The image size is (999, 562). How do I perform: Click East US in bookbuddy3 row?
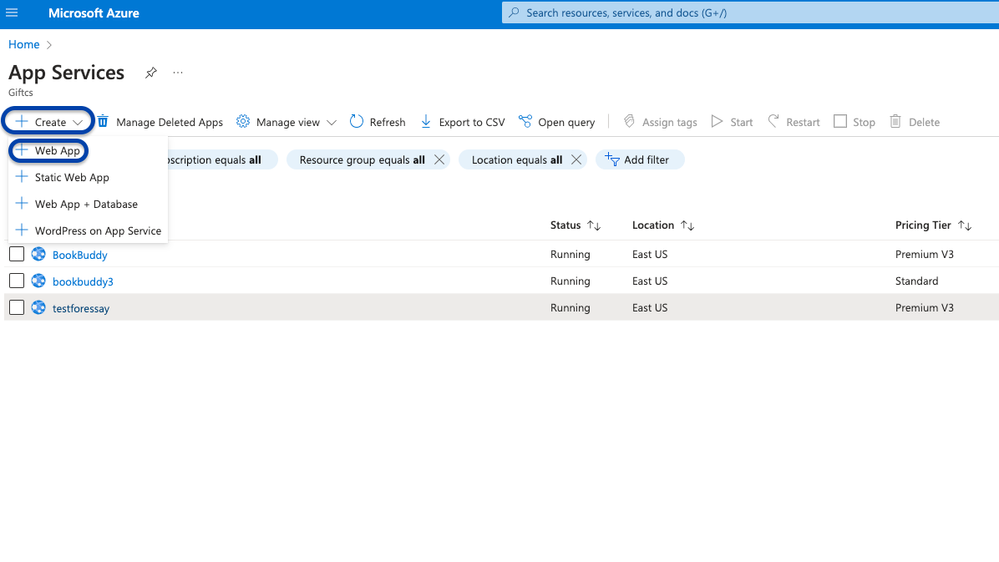(650, 281)
